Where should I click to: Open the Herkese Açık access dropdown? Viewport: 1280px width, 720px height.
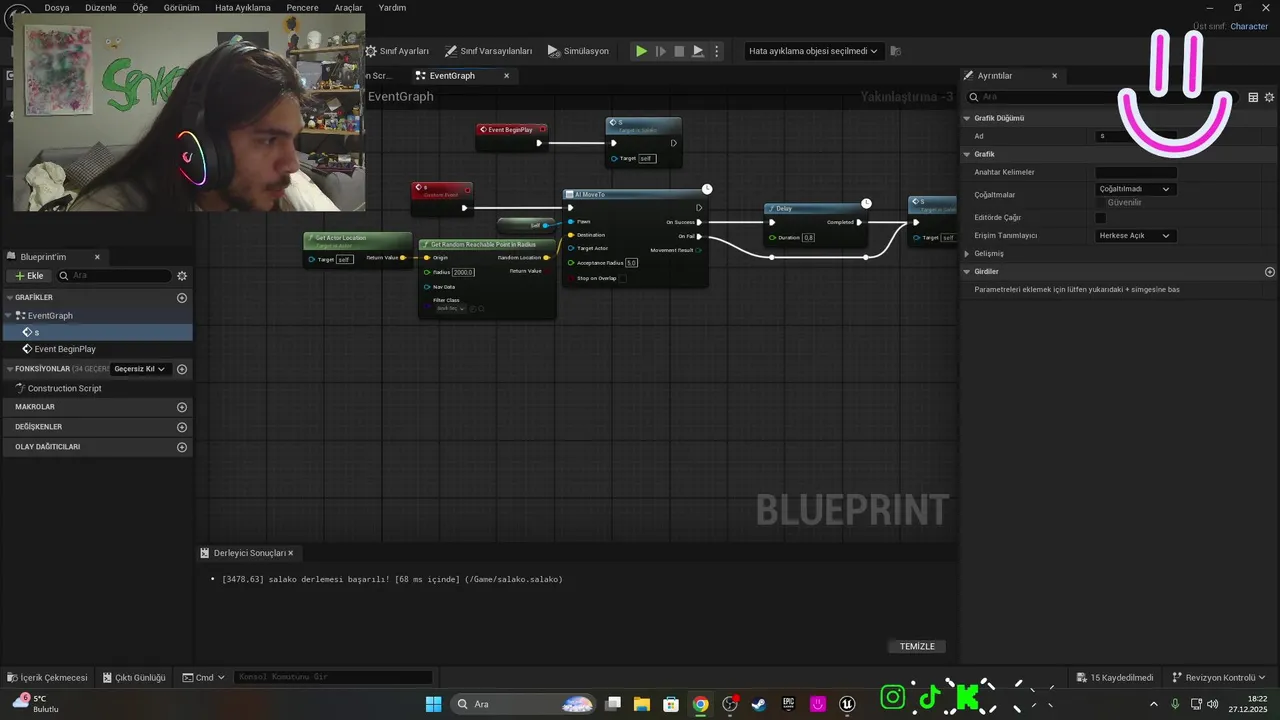(x=1136, y=236)
